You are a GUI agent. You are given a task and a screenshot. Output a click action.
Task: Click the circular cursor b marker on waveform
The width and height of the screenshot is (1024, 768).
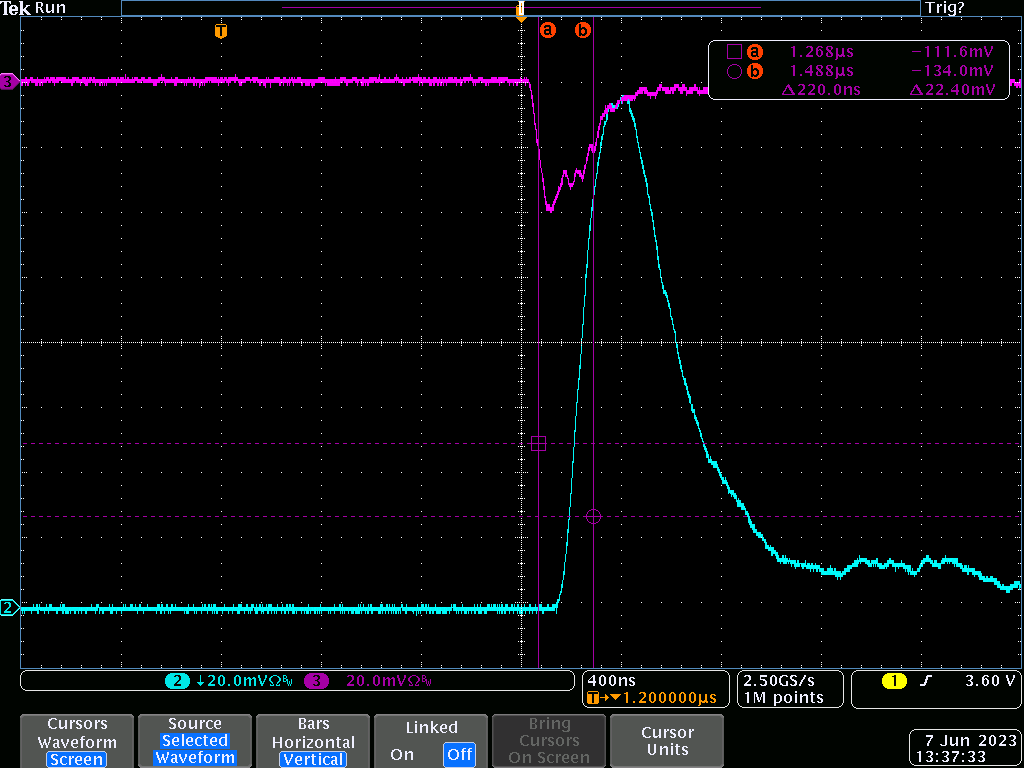(x=593, y=516)
